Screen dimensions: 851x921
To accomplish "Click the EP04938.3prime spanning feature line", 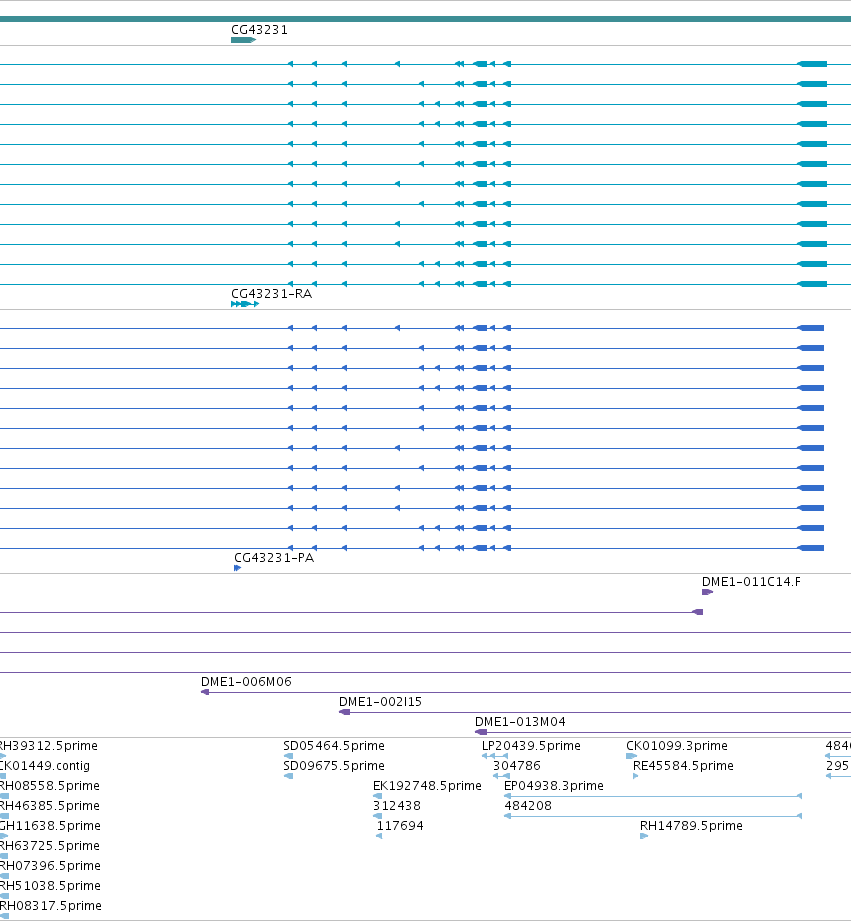I will pyautogui.click(x=653, y=796).
